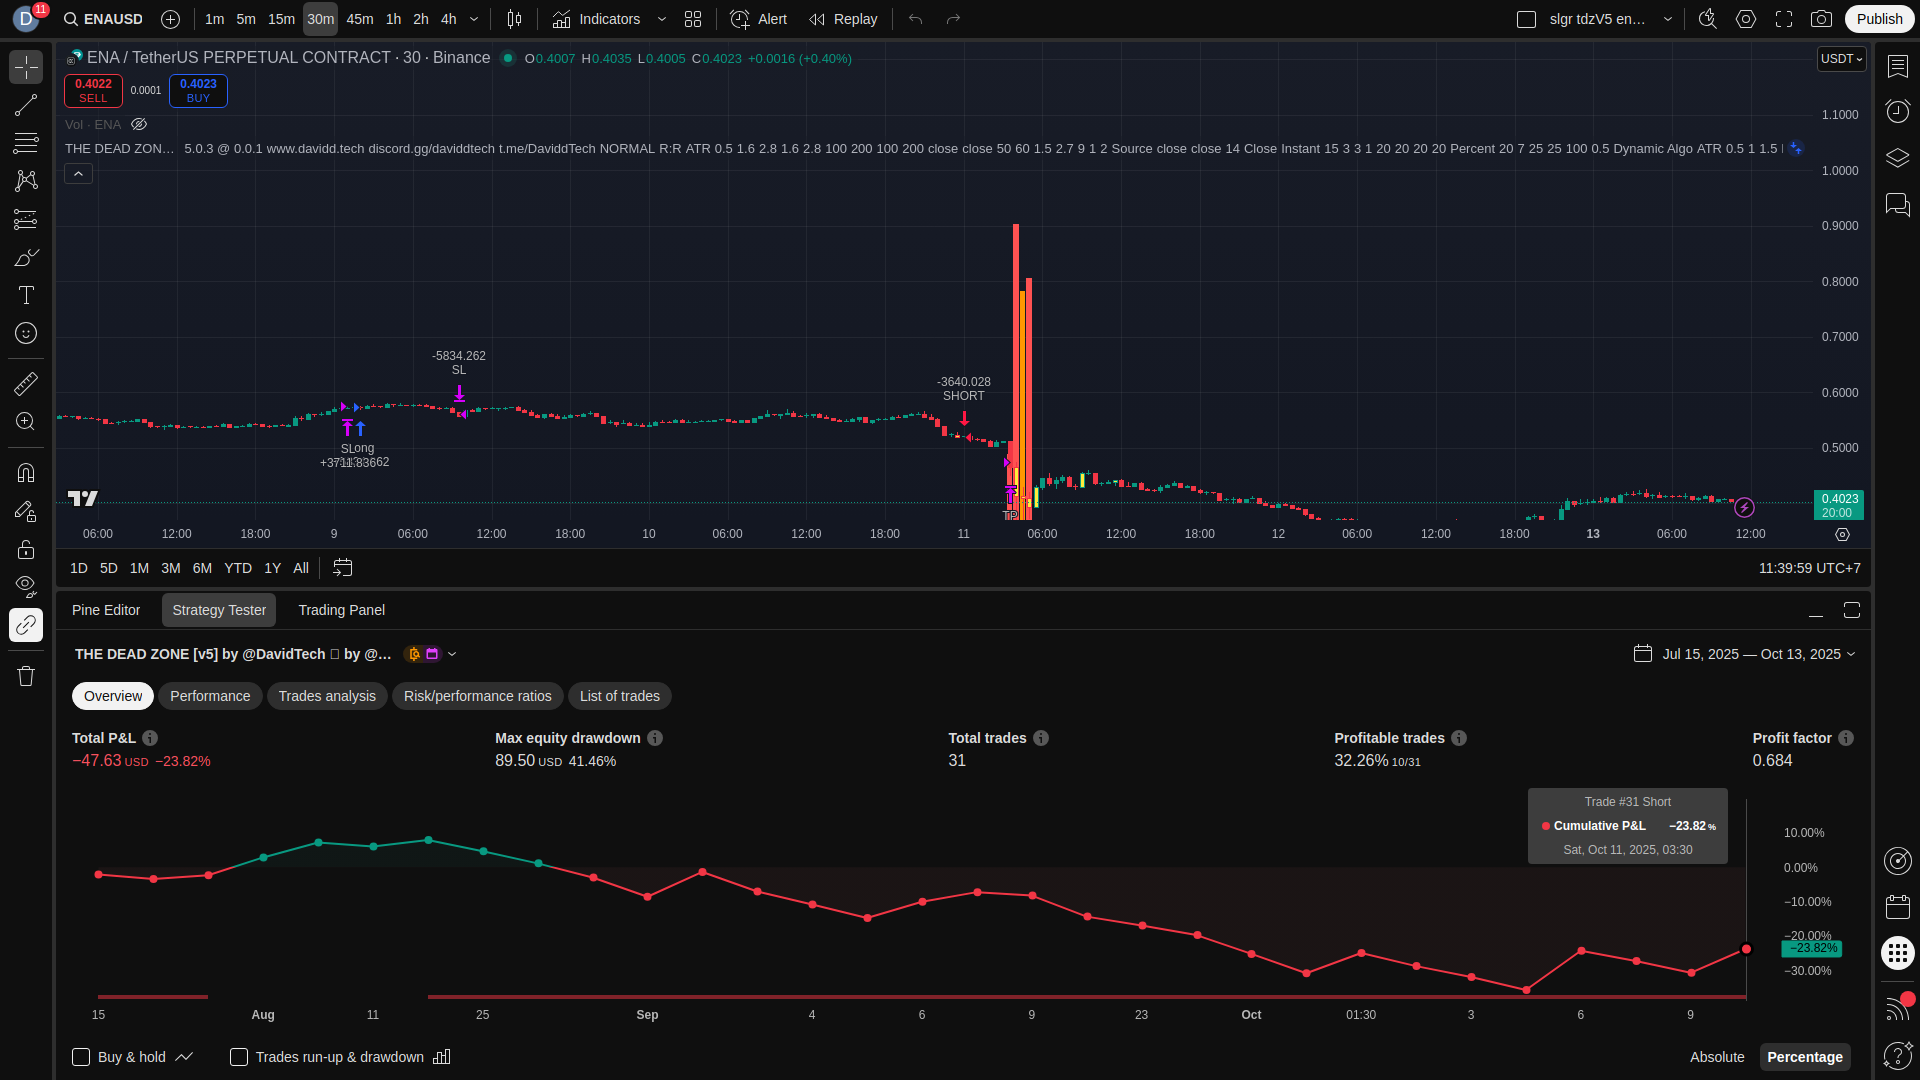1920x1080 pixels.
Task: Toggle Vol ENA indicator visibility eye
Action: [139, 125]
